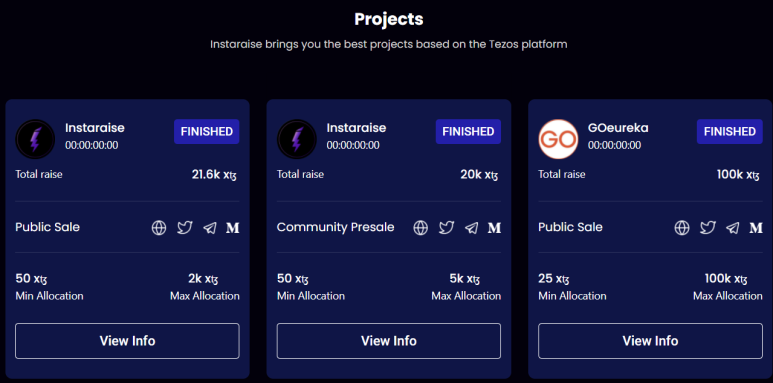Open Telegram icon on GOeureka card
This screenshot has height=383, width=773.
pyautogui.click(x=733, y=228)
